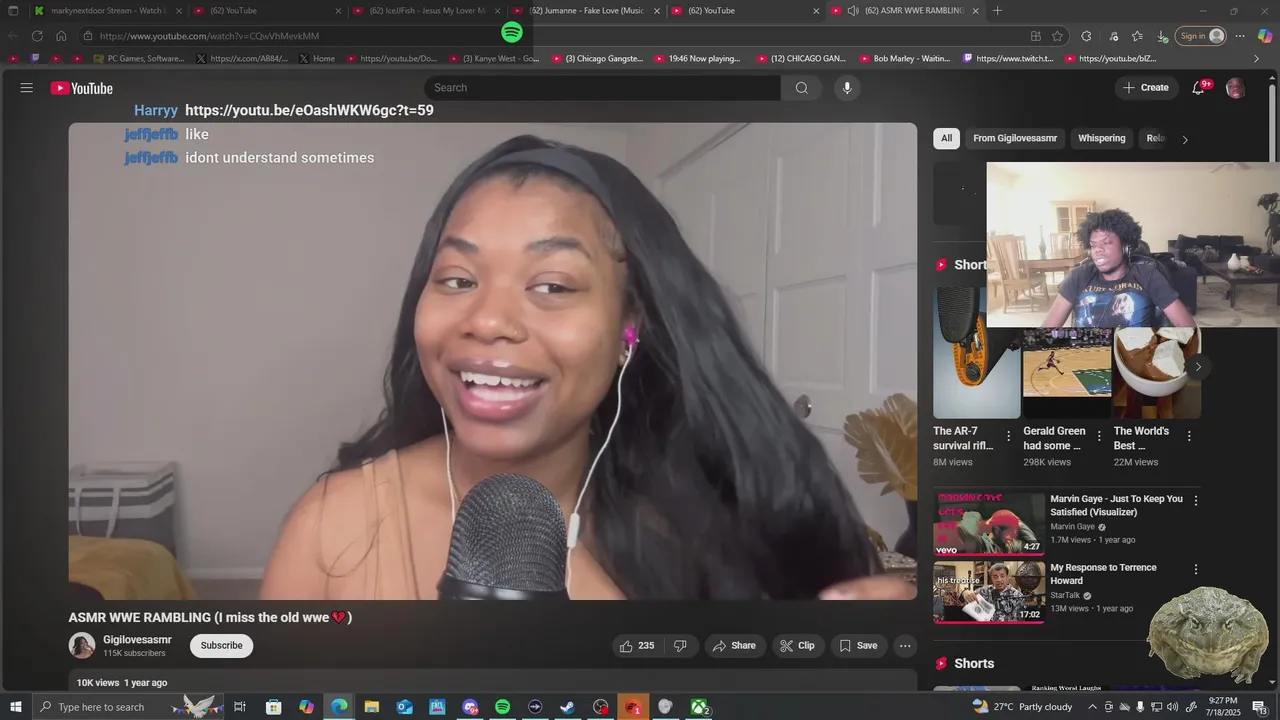Select the From Gigilovesasmr filter chip
This screenshot has width=1280, height=720.
1015,138
